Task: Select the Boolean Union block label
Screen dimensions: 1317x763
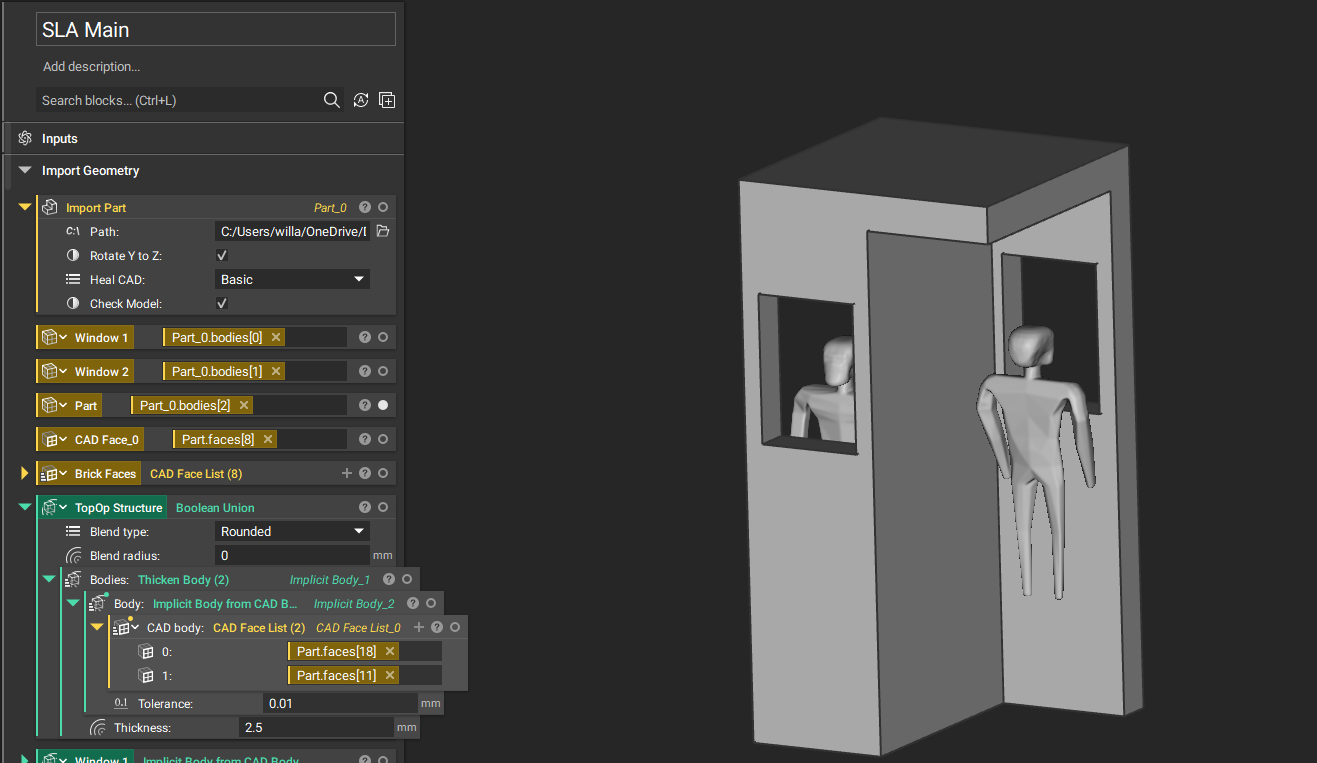Action: point(215,507)
